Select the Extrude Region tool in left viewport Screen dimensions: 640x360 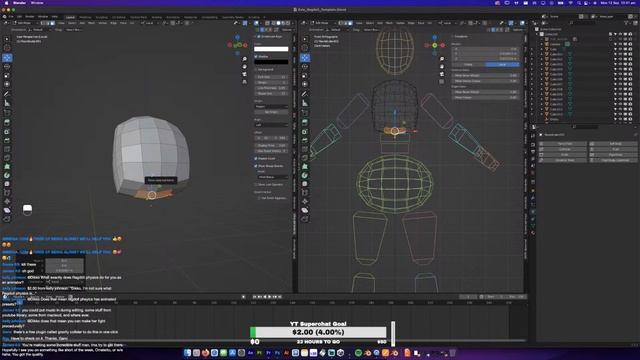coord(7,122)
